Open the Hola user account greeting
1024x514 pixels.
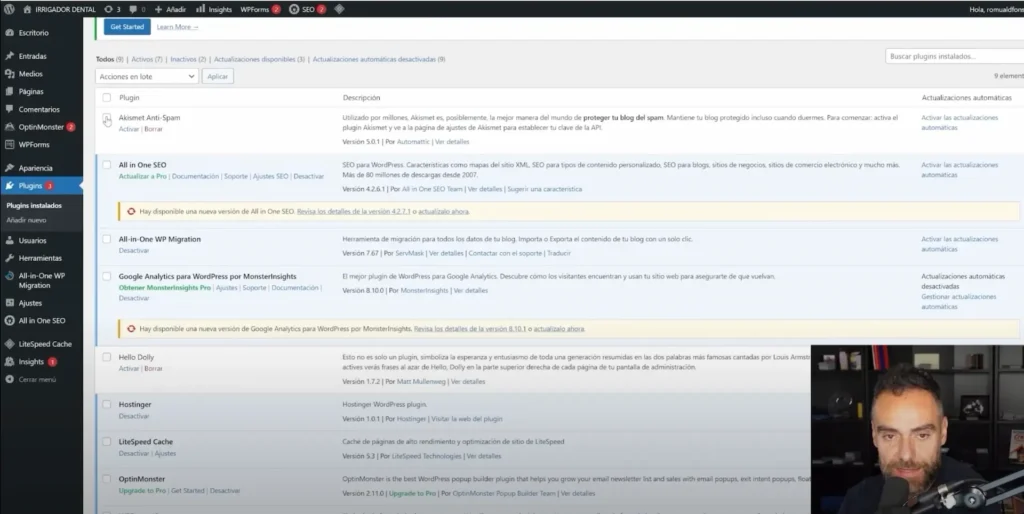coord(996,9)
